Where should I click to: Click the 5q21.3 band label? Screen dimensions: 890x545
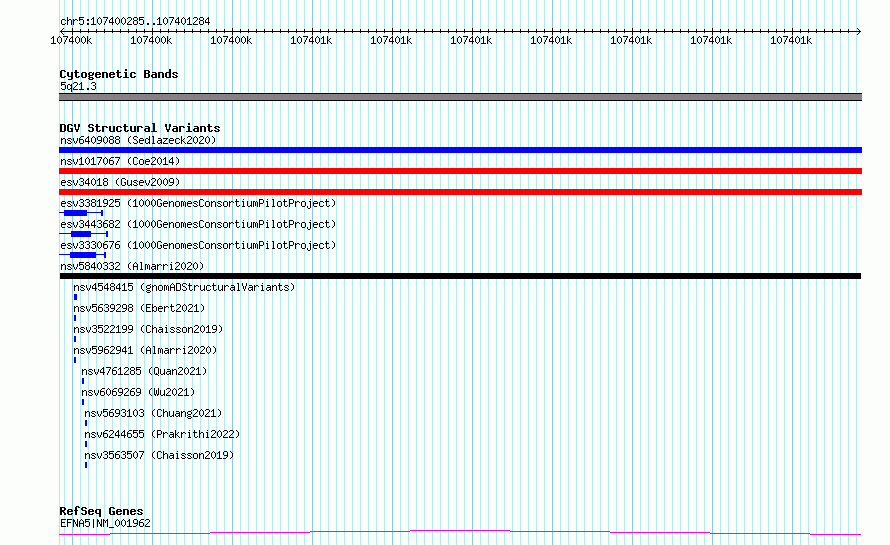(x=78, y=86)
